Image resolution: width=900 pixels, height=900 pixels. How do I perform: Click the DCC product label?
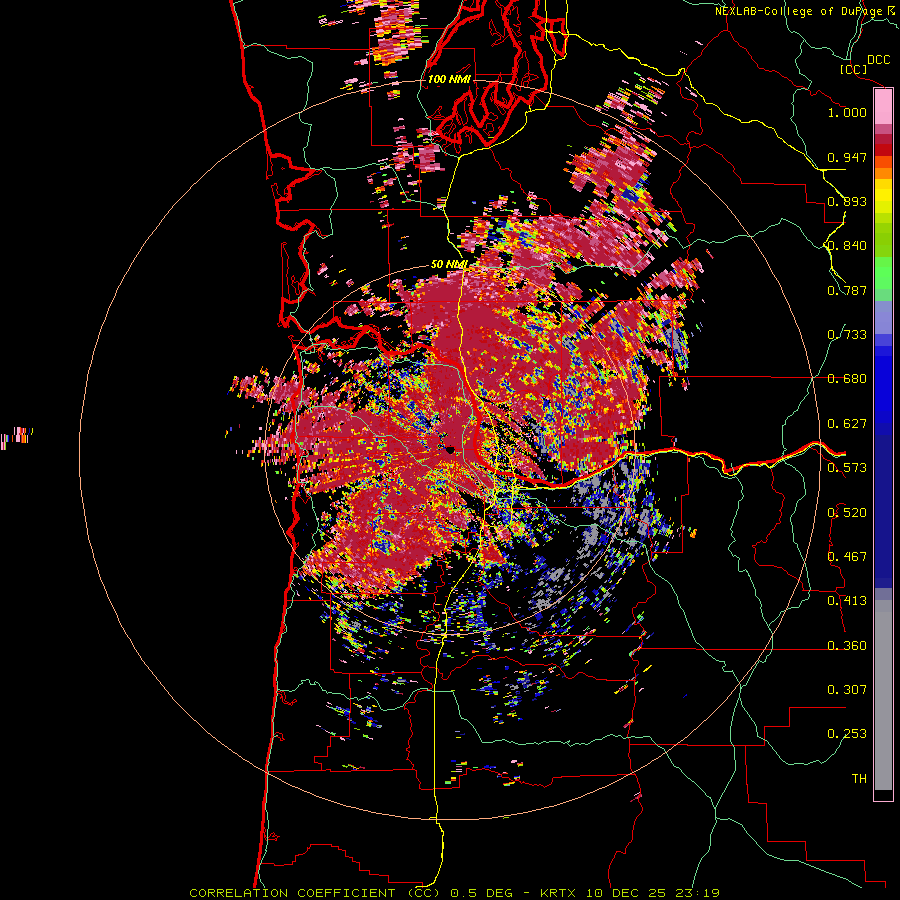(879, 60)
